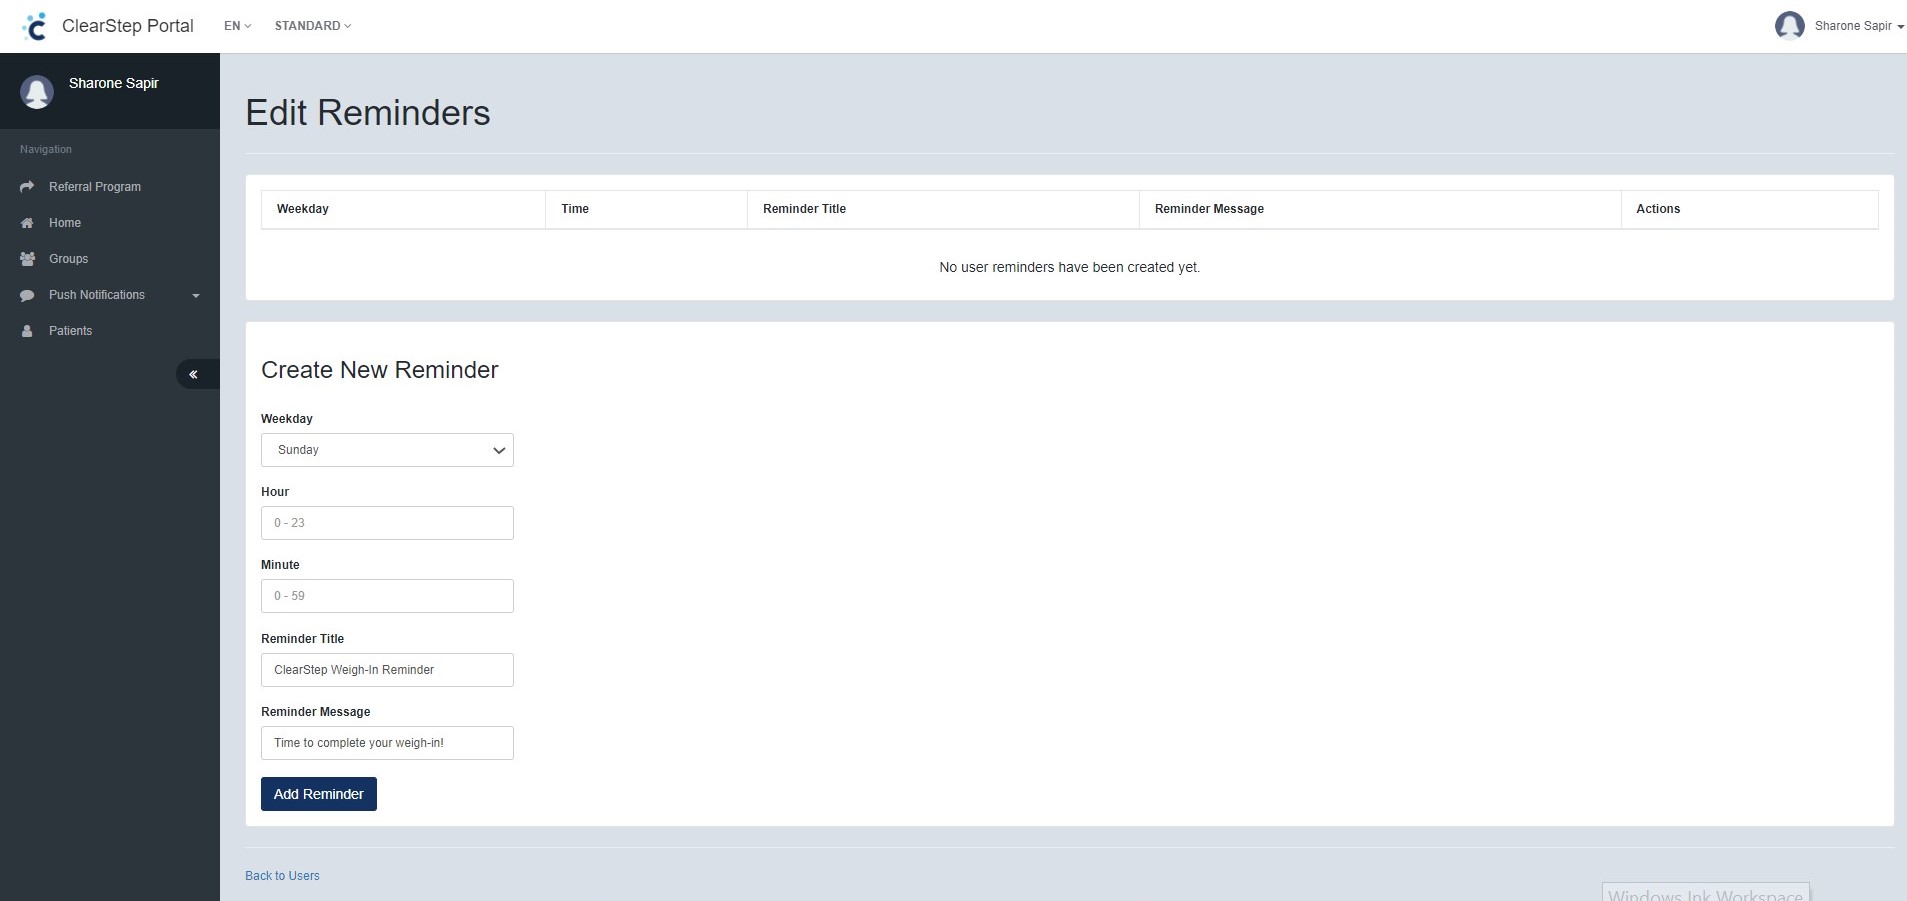
Task: Open the STANDARD mode dropdown
Action: coord(313,26)
